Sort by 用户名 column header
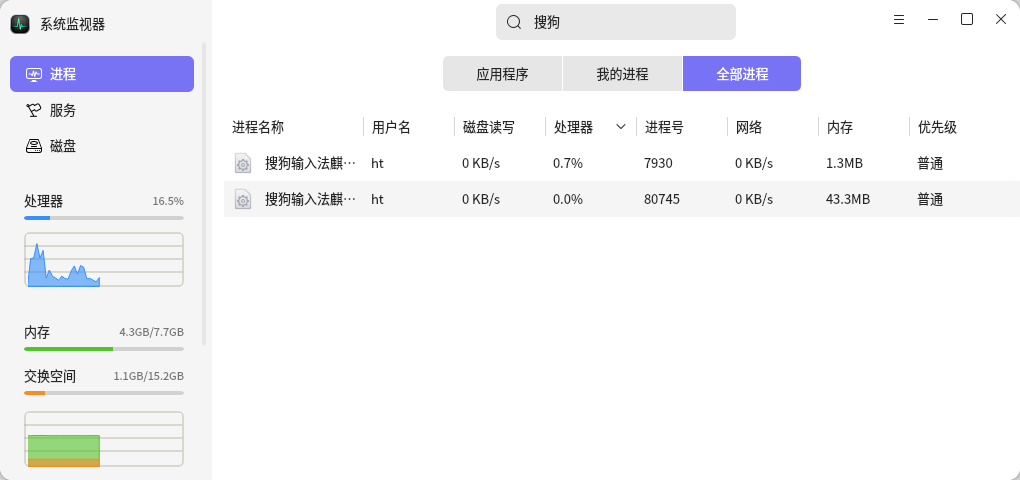 pyautogui.click(x=409, y=127)
